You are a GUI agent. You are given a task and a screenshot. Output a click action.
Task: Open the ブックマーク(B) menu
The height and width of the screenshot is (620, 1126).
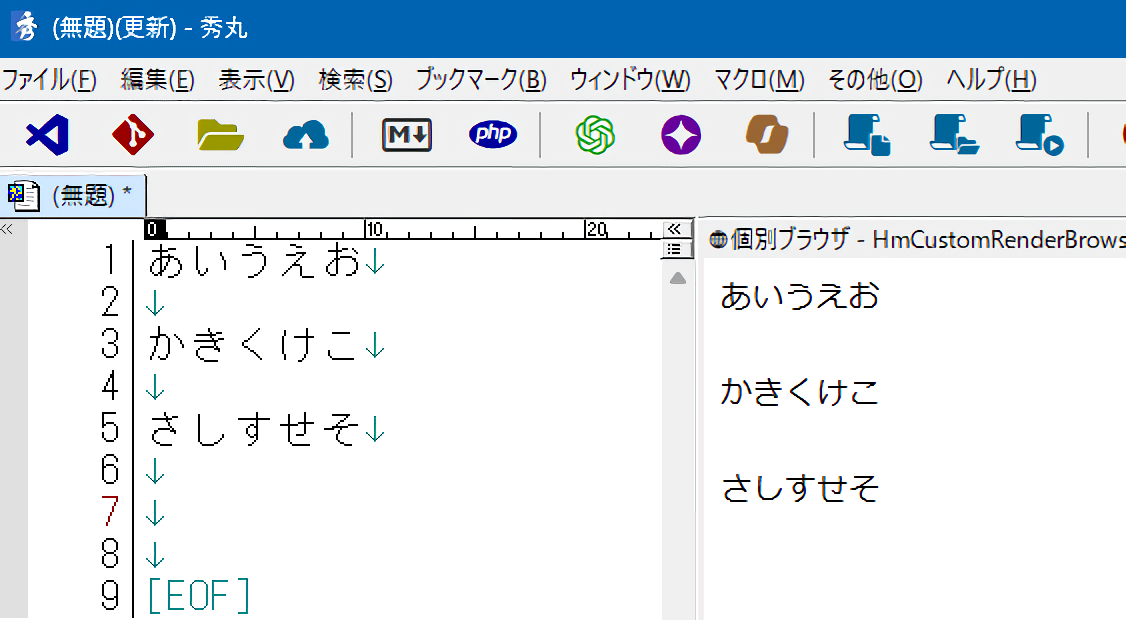pyautogui.click(x=481, y=80)
